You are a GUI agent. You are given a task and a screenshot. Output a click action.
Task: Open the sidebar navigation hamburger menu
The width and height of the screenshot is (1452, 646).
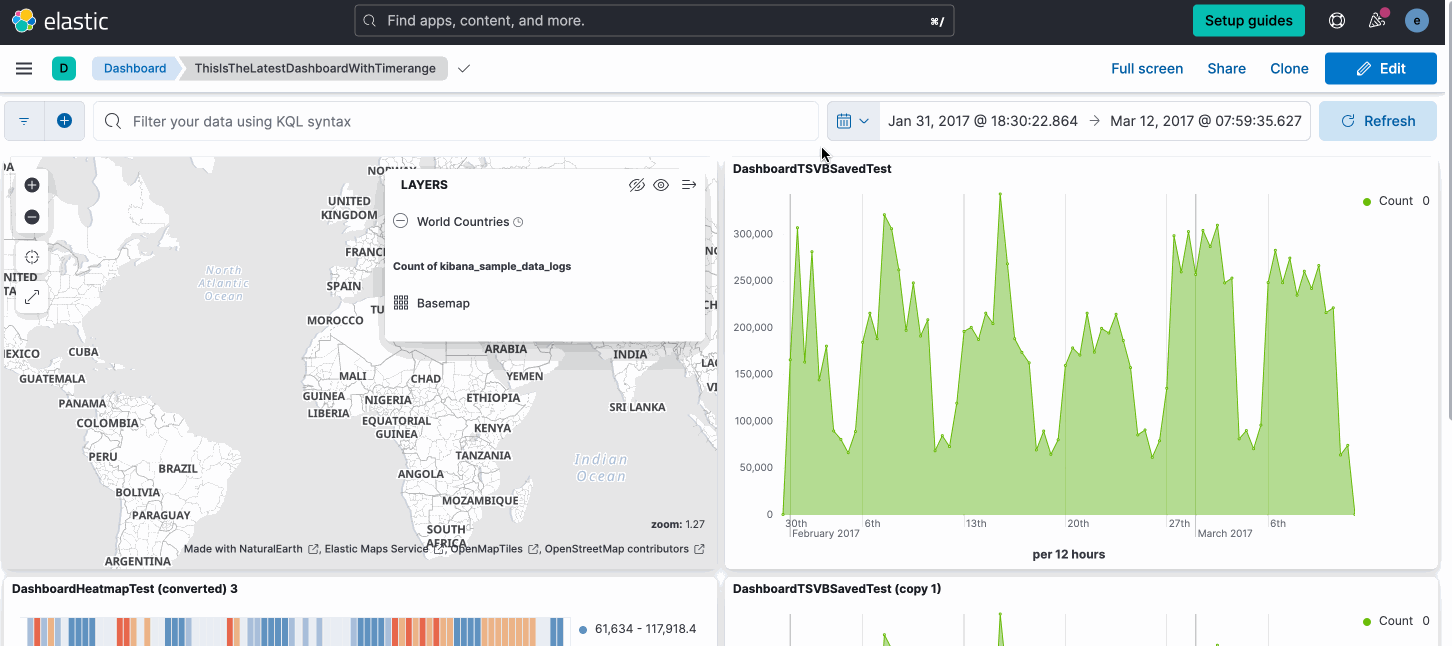(24, 68)
